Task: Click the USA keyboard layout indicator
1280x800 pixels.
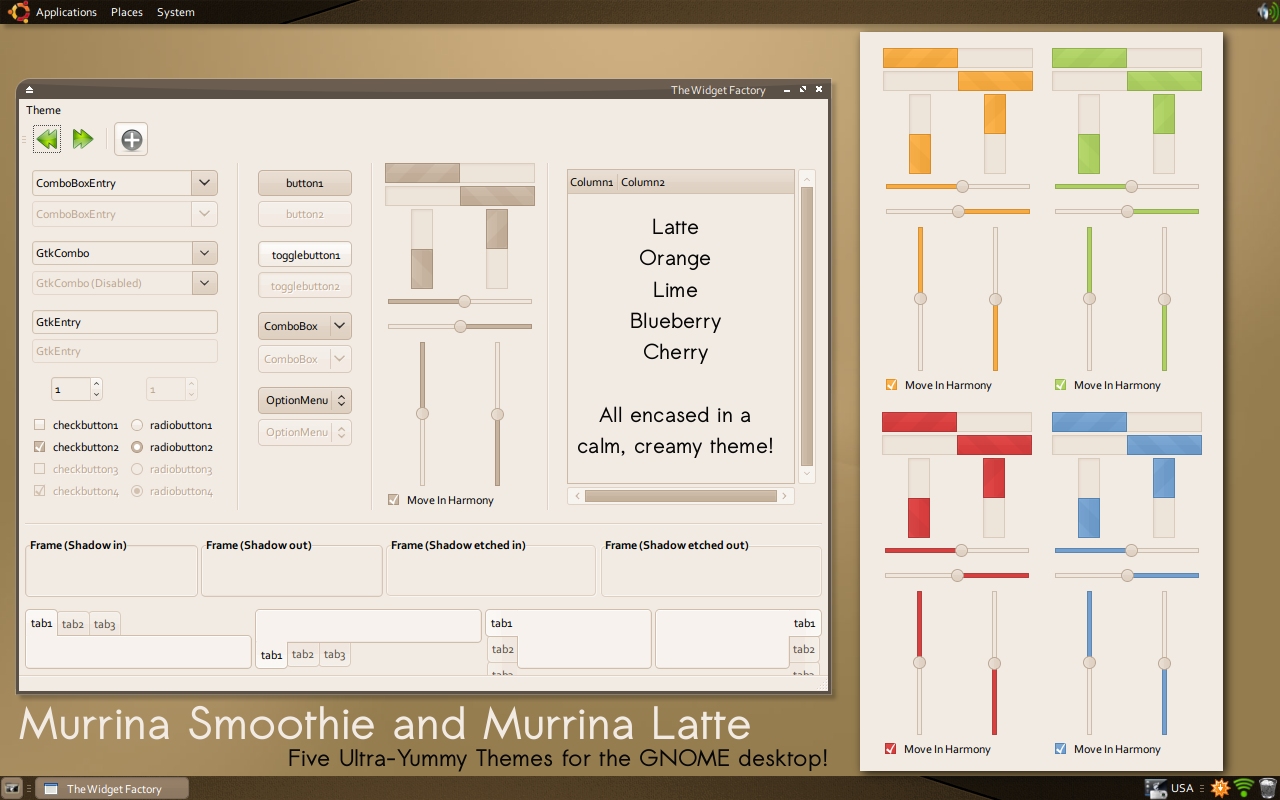Action: (1182, 788)
